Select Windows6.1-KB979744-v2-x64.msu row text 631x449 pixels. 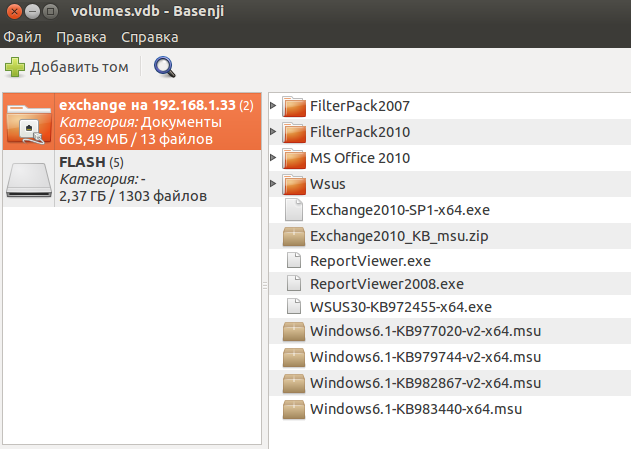pyautogui.click(x=425, y=357)
